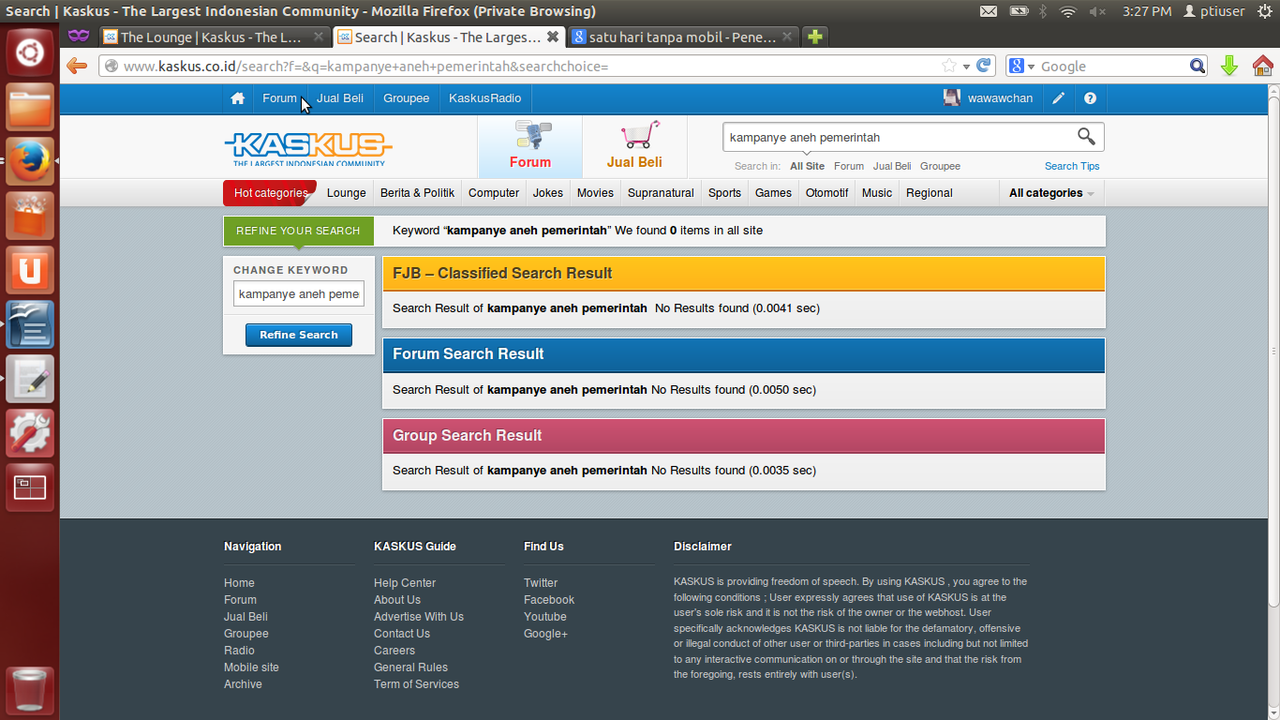This screenshot has height=720, width=1280.
Task: Click the wawawchan user avatar
Action: [952, 98]
